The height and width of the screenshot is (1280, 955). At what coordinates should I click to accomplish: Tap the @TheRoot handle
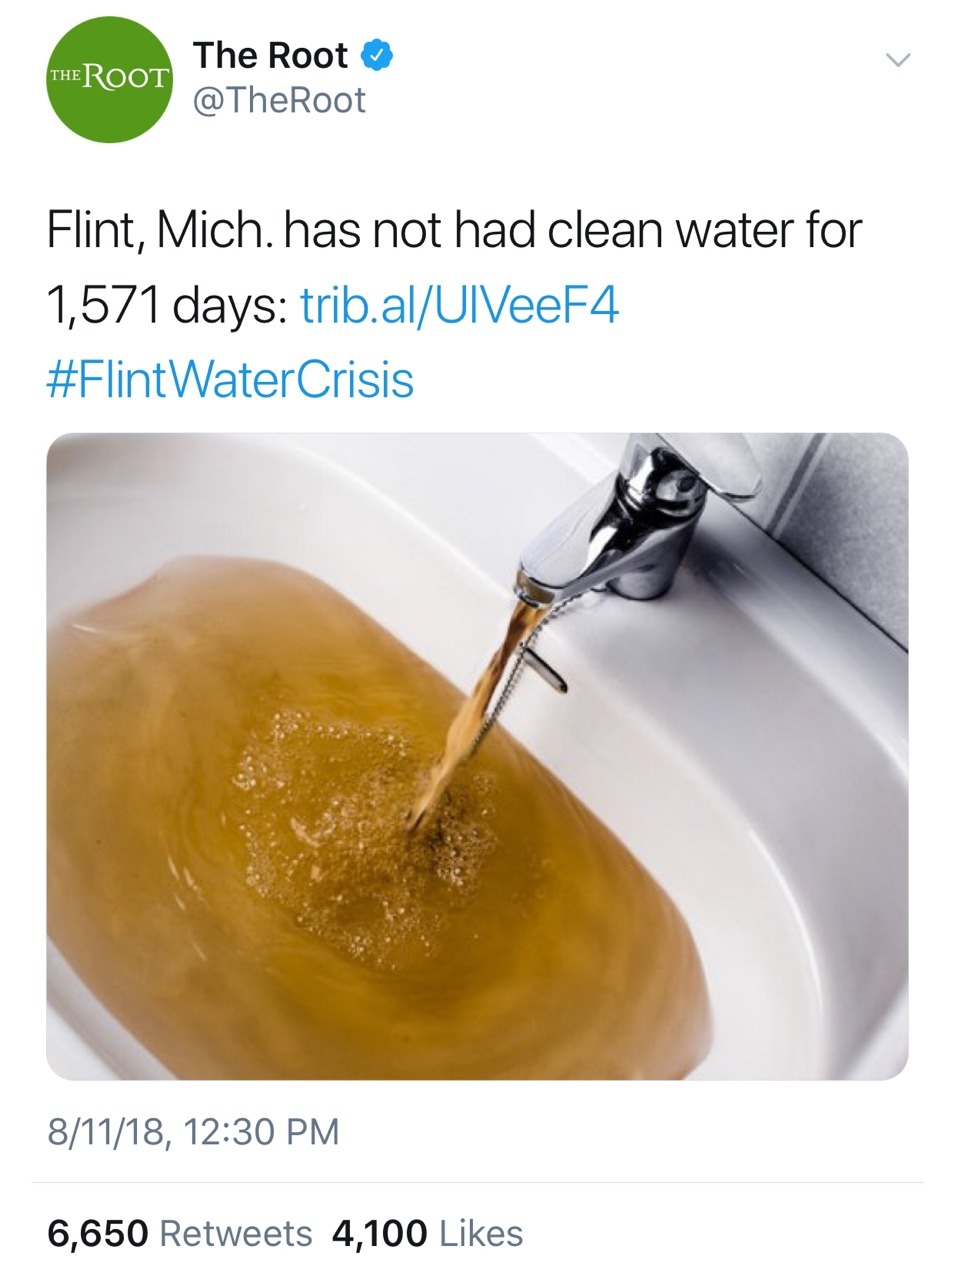tap(278, 101)
